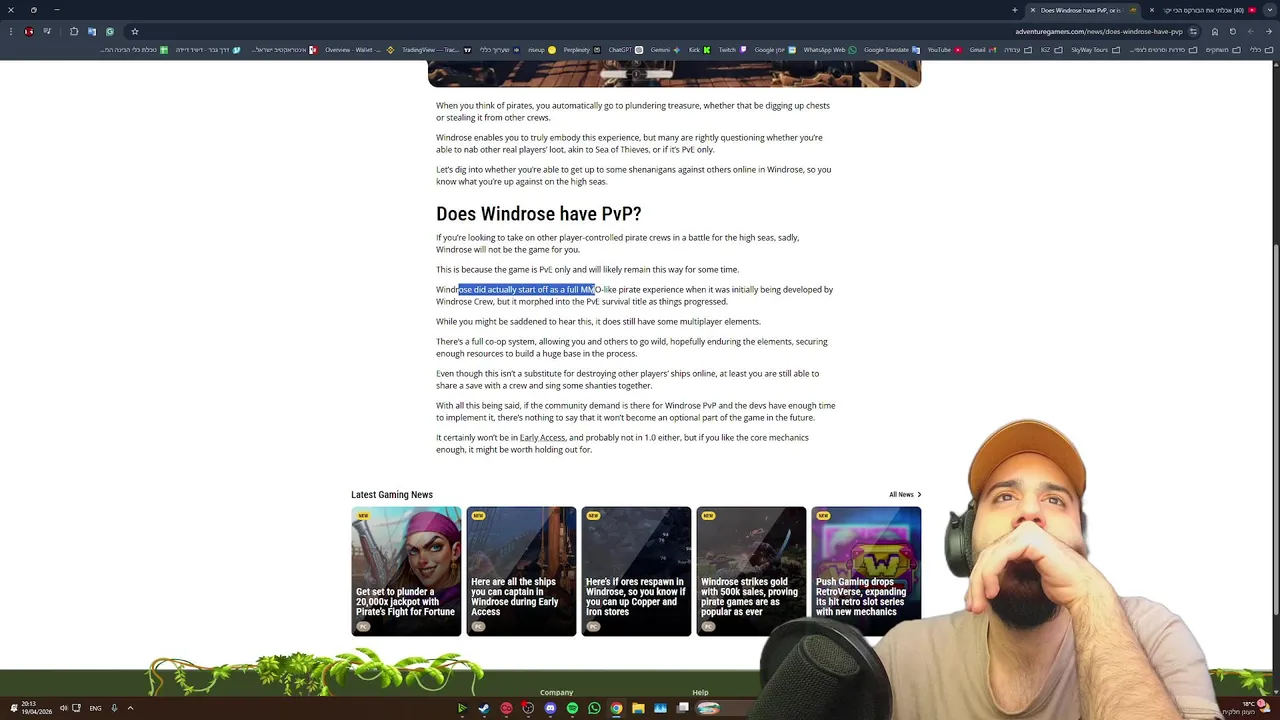
Task: Open Google Chrome from the taskbar
Action: point(616,708)
